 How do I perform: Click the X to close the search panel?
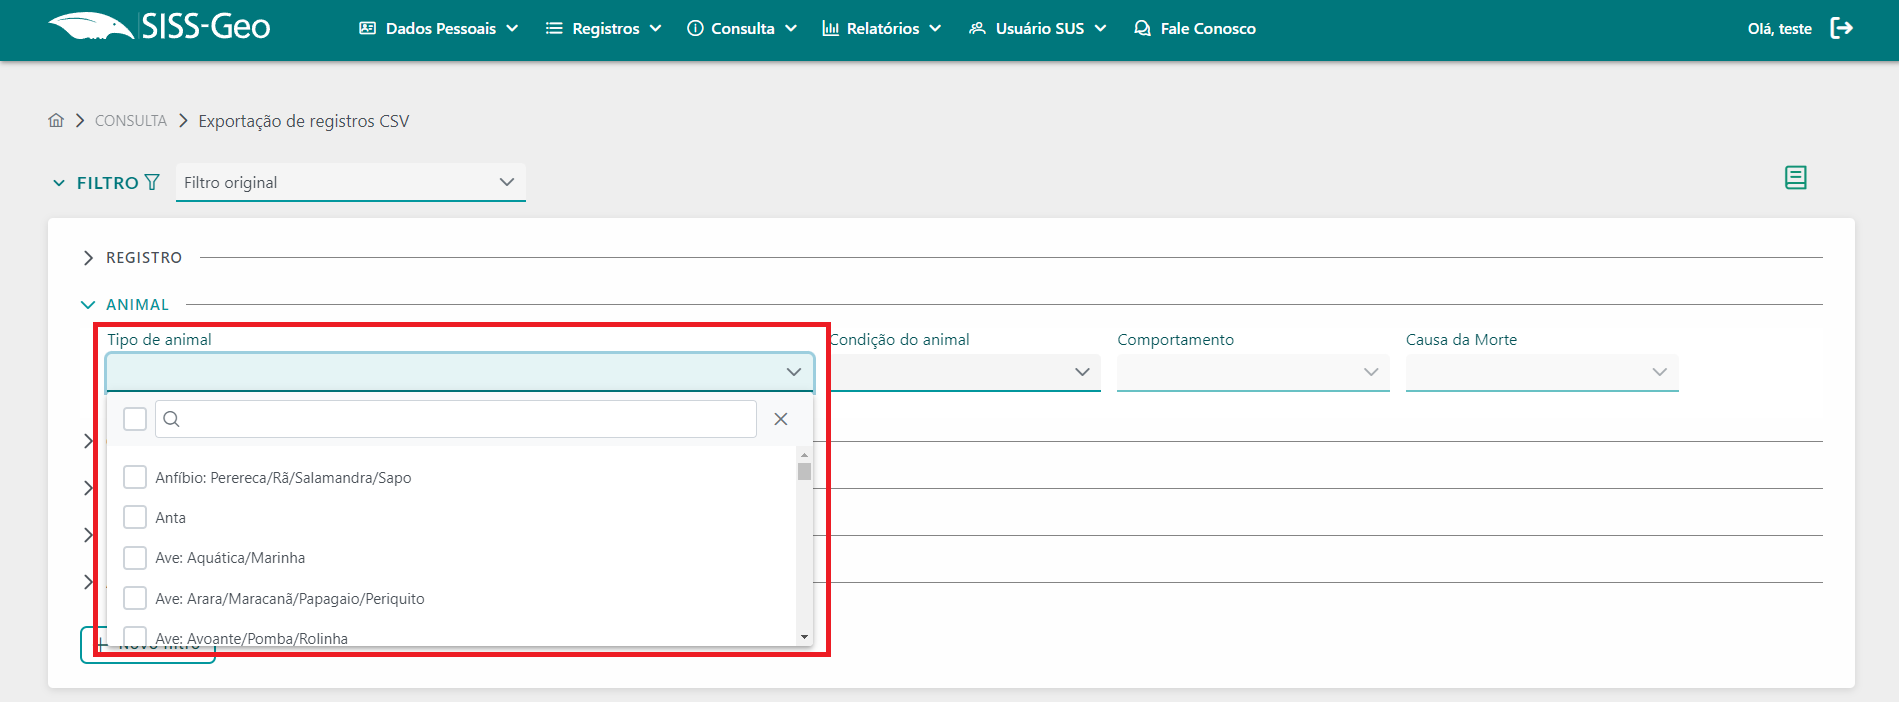coord(781,419)
